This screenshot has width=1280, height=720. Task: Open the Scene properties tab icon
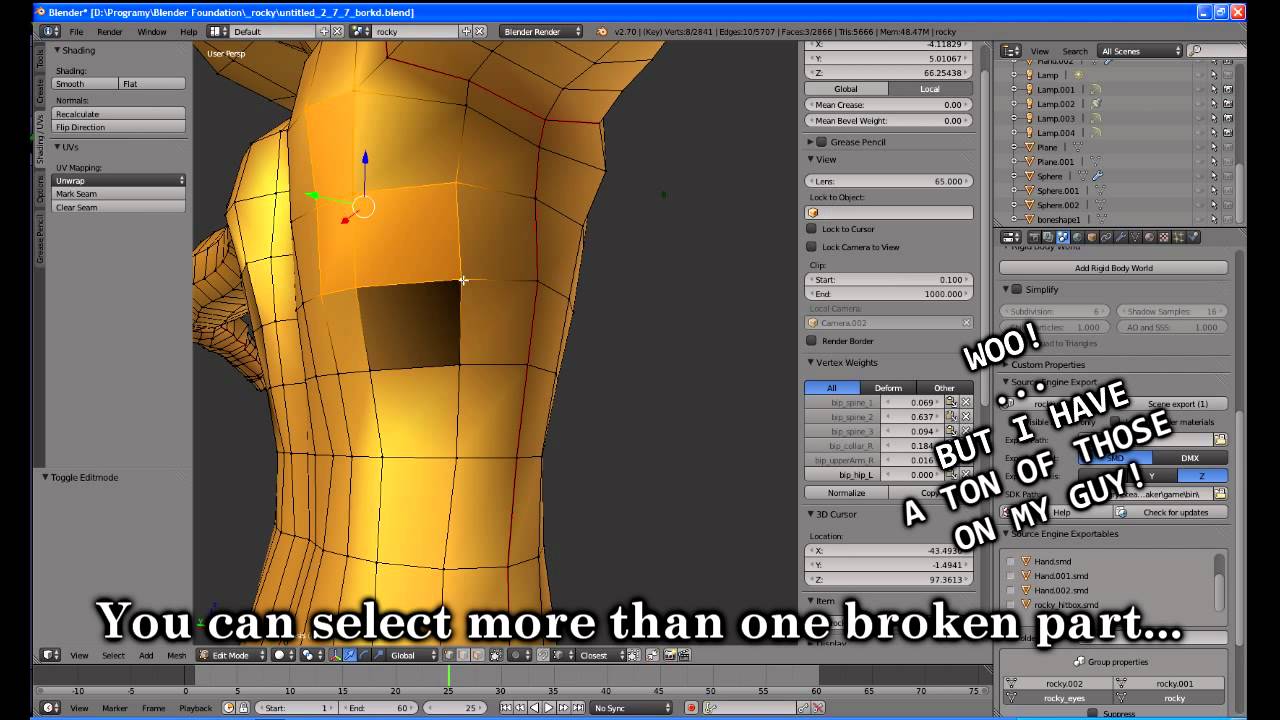pyautogui.click(x=1062, y=237)
